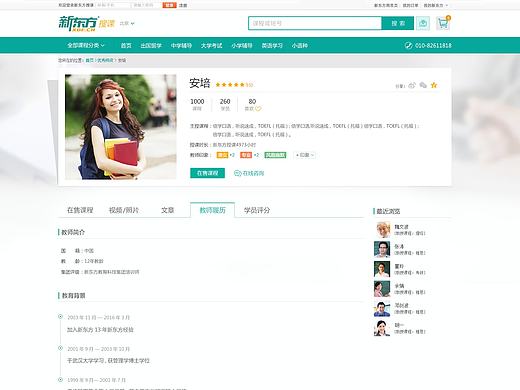This screenshot has height=390, width=520.
Task: Click the 教师简介 section heading
Action: click(73, 232)
